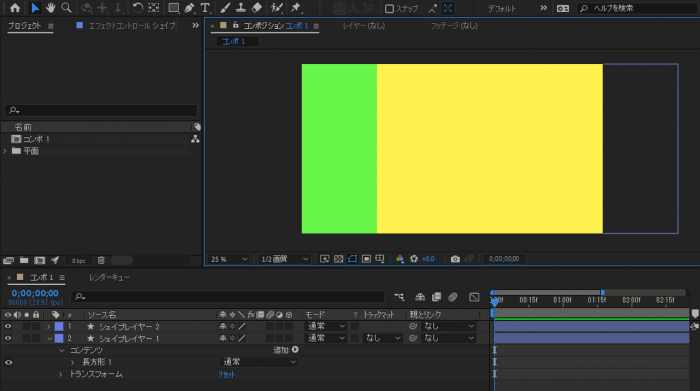Take snapshot with the camera icon
This screenshot has height=391, width=700.
(x=455, y=259)
